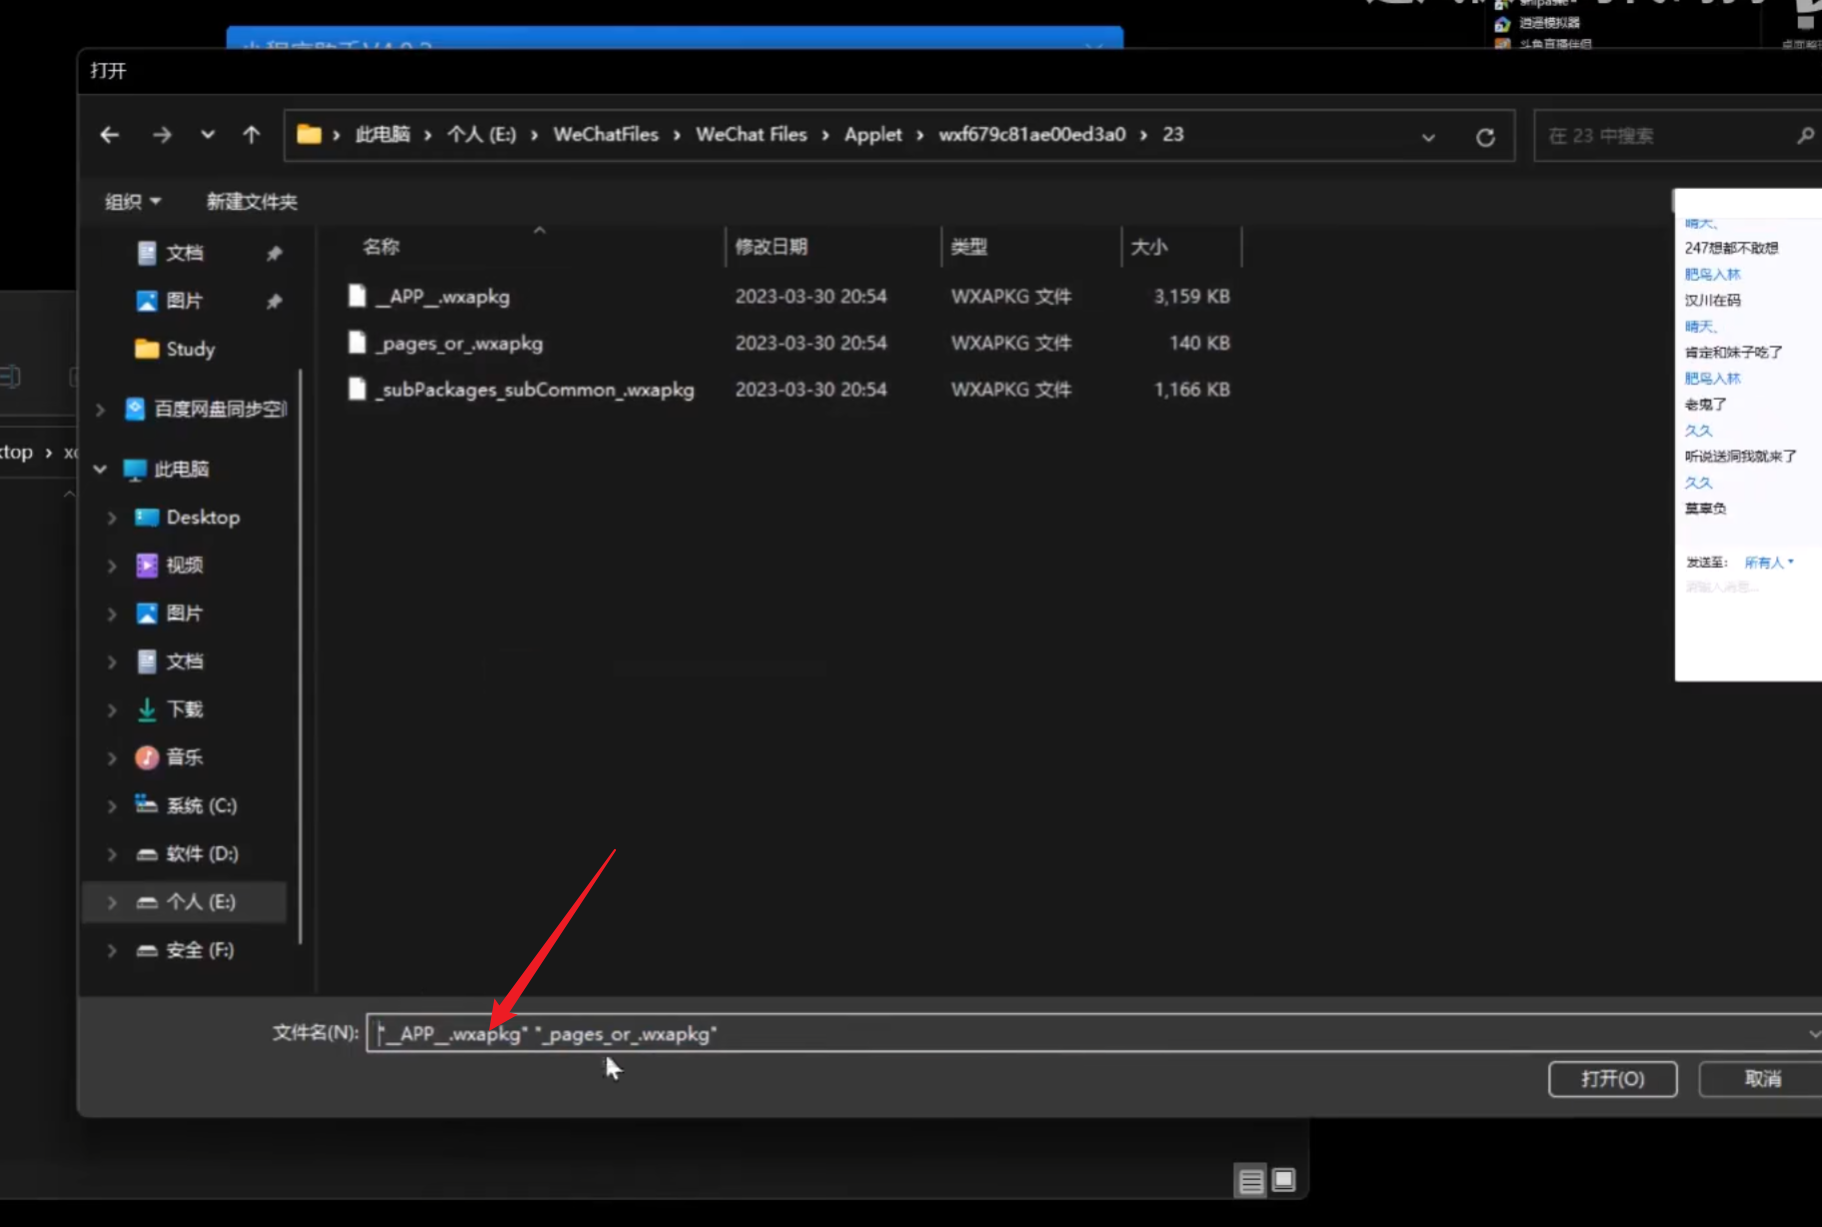Expand the 音乐 tree node

coord(112,757)
